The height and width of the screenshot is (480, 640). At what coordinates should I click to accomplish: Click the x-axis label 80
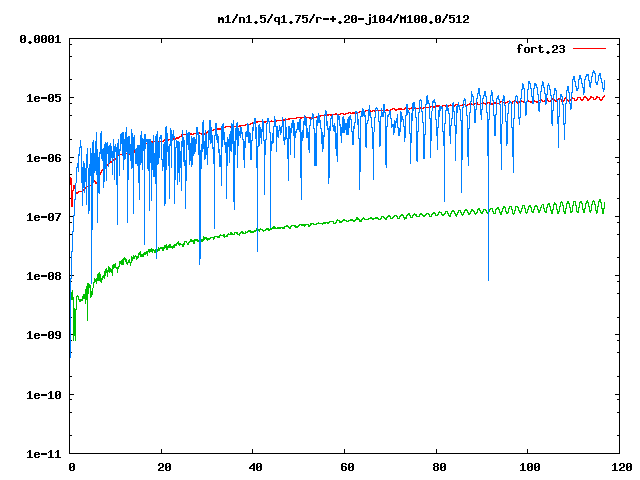tap(439, 467)
